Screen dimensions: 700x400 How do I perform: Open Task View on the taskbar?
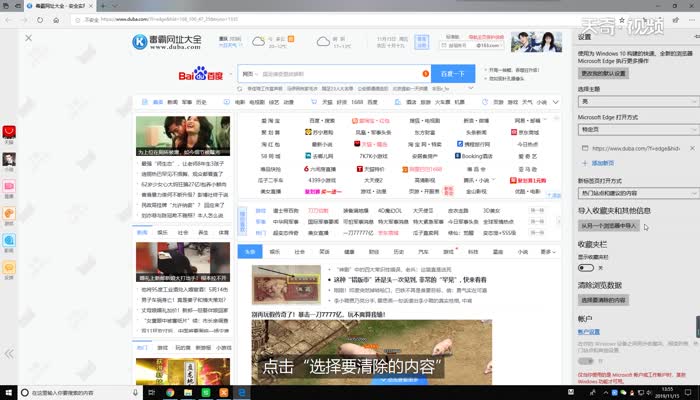point(152,393)
